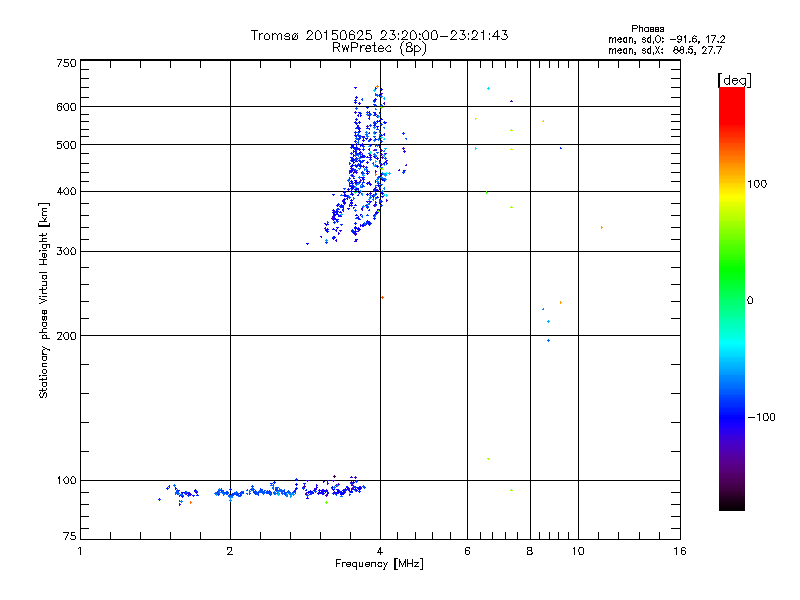Click the isolated orange data point near 240 km at 4 MHz
Viewport: 800px width, 600px height.
tap(382, 297)
